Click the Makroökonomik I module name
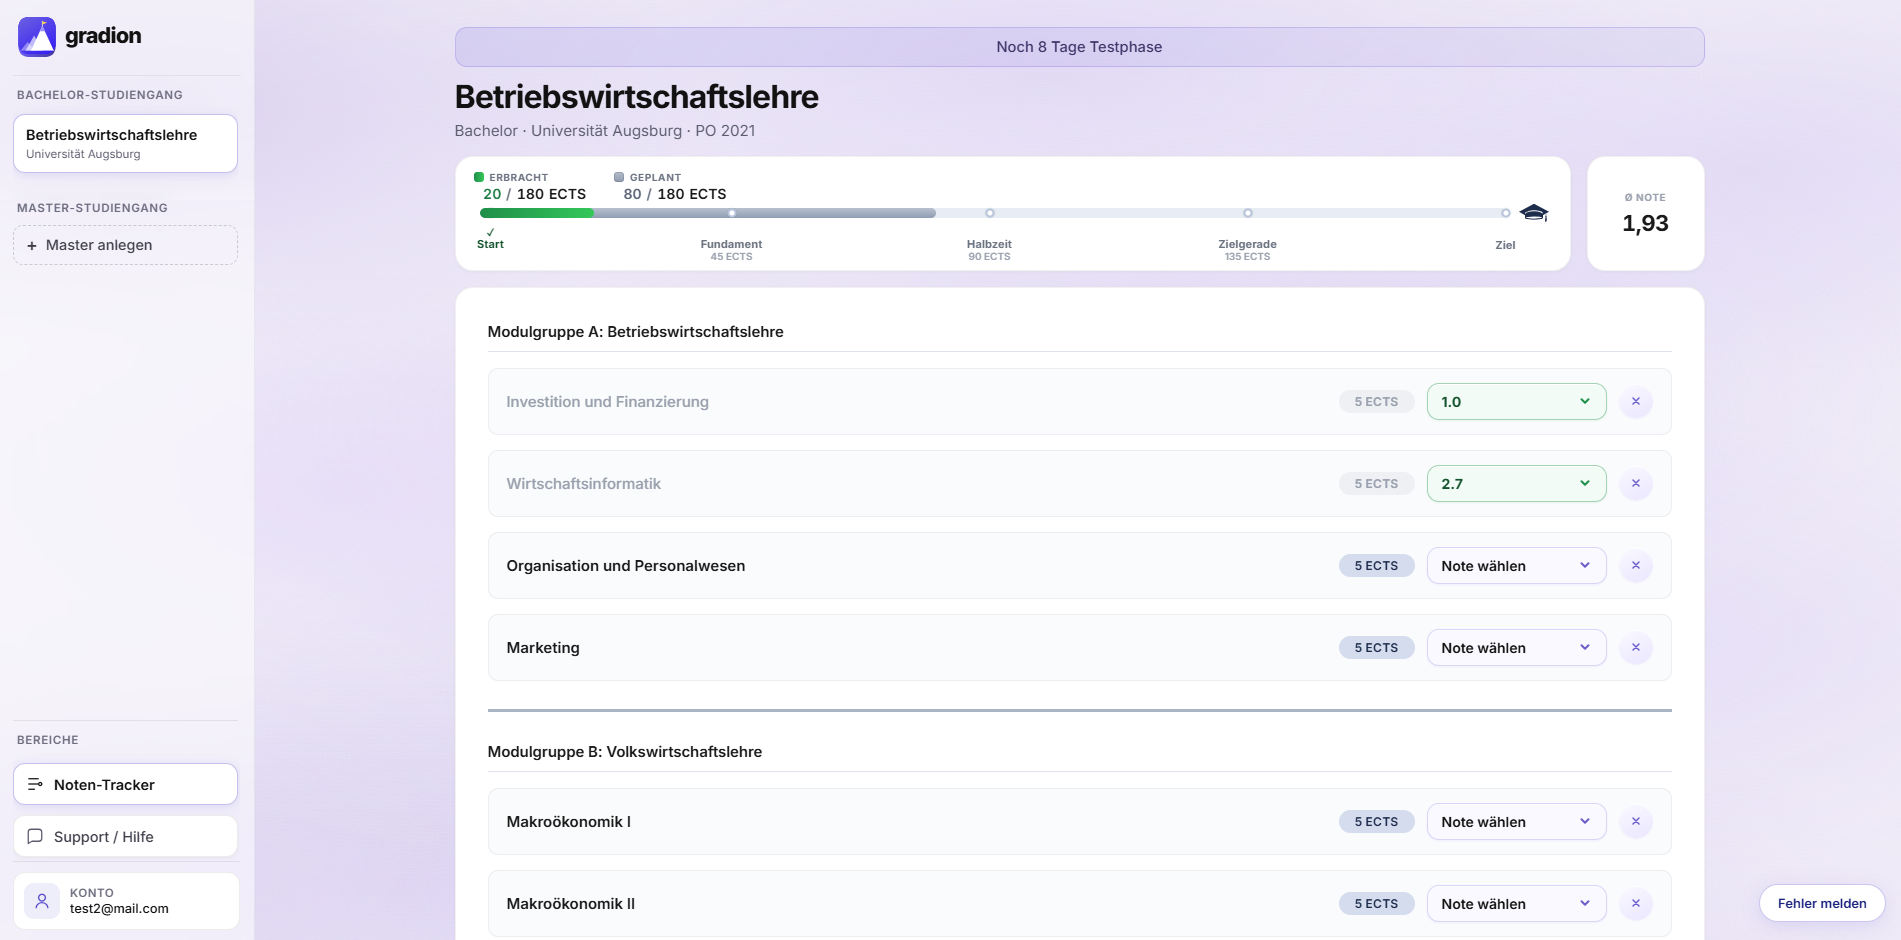The height and width of the screenshot is (940, 1901). pyautogui.click(x=568, y=822)
